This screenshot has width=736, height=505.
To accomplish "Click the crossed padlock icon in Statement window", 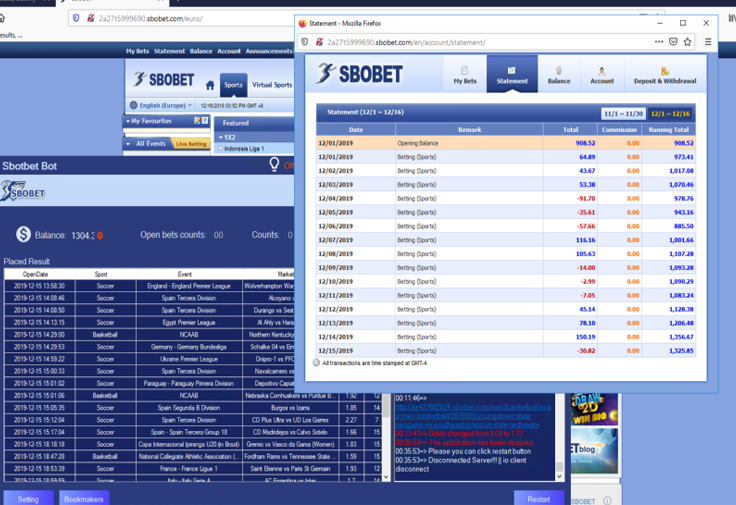I will [x=319, y=42].
